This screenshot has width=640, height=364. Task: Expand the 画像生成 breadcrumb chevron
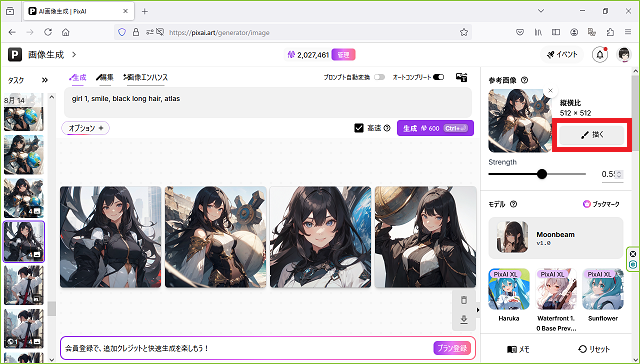(x=74, y=54)
